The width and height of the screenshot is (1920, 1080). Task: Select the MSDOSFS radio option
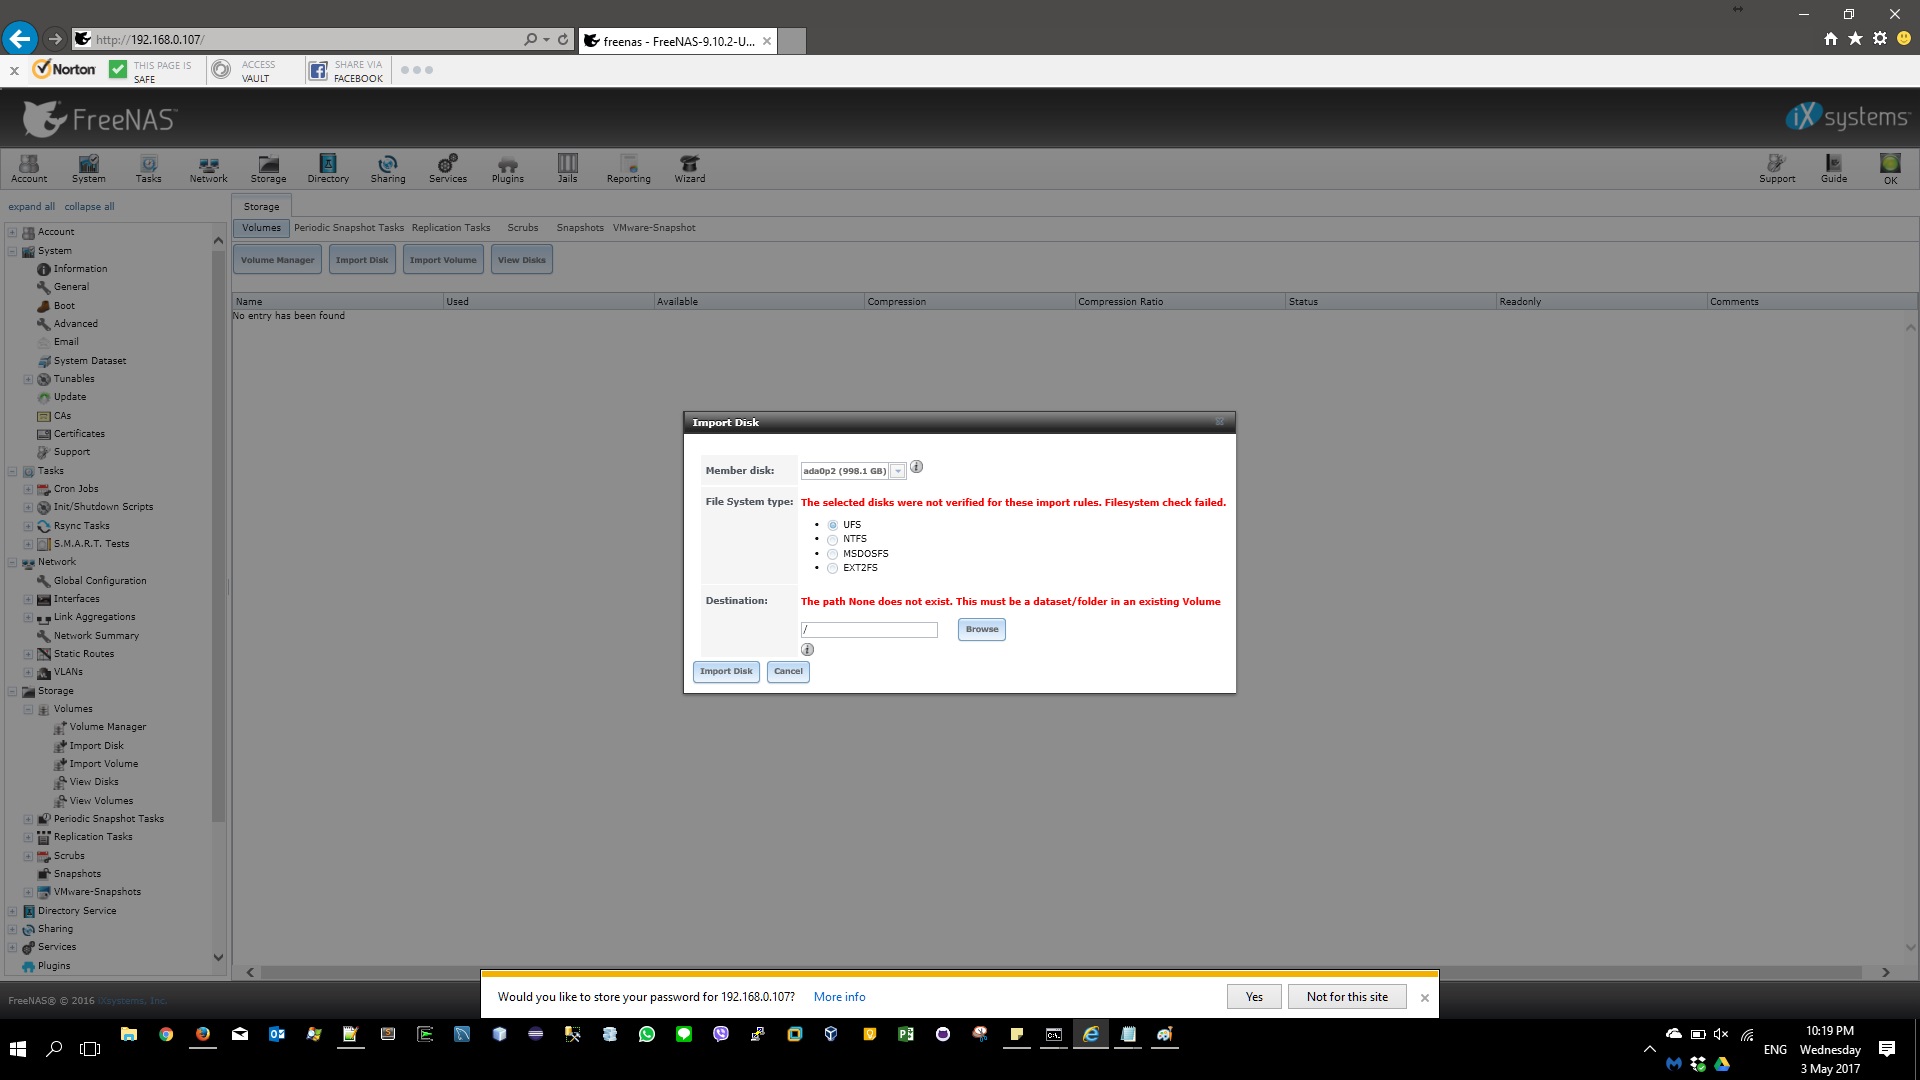[832, 554]
